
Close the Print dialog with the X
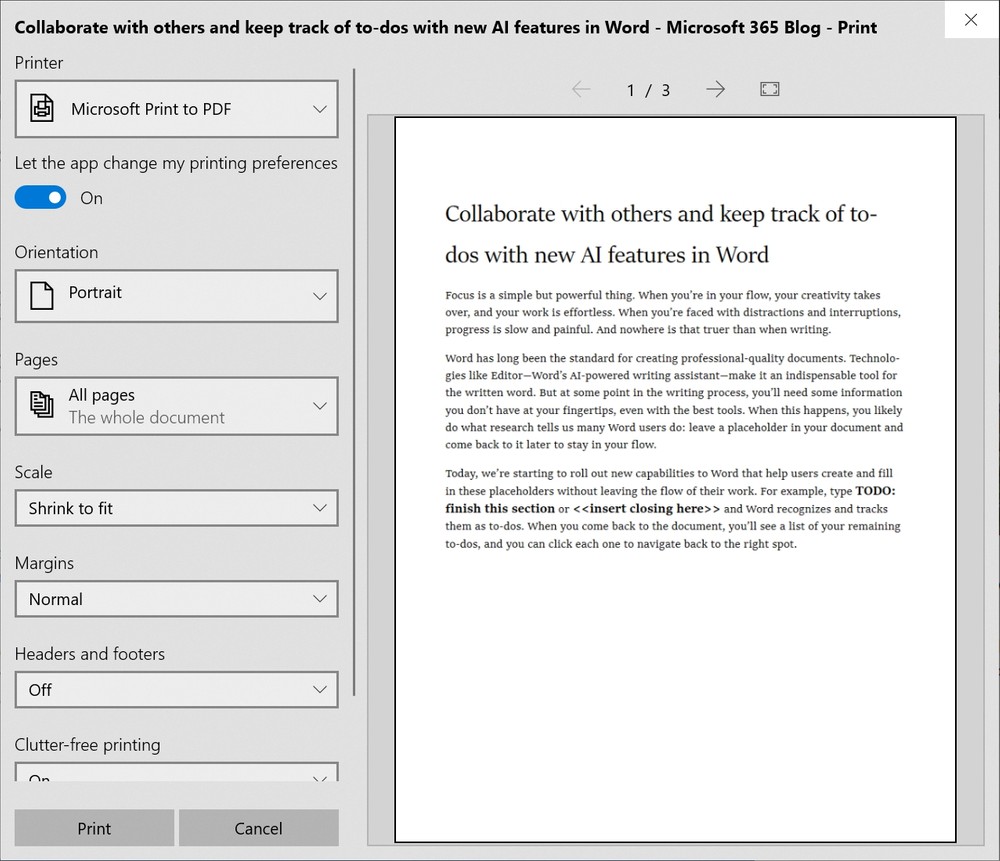coord(970,19)
